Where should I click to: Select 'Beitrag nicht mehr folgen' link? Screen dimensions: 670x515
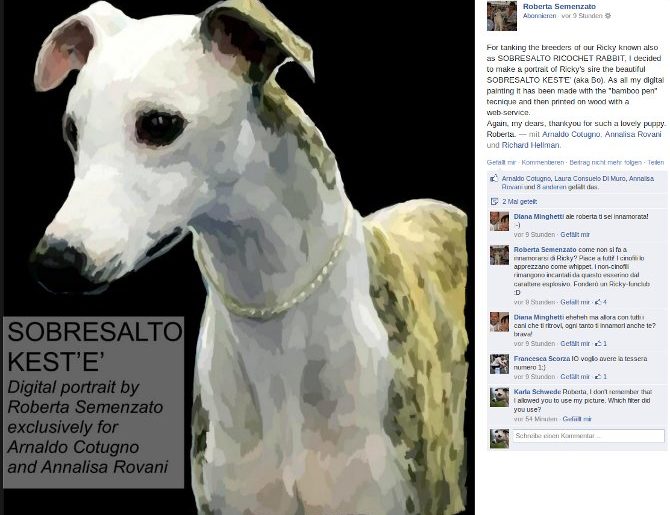coord(605,162)
